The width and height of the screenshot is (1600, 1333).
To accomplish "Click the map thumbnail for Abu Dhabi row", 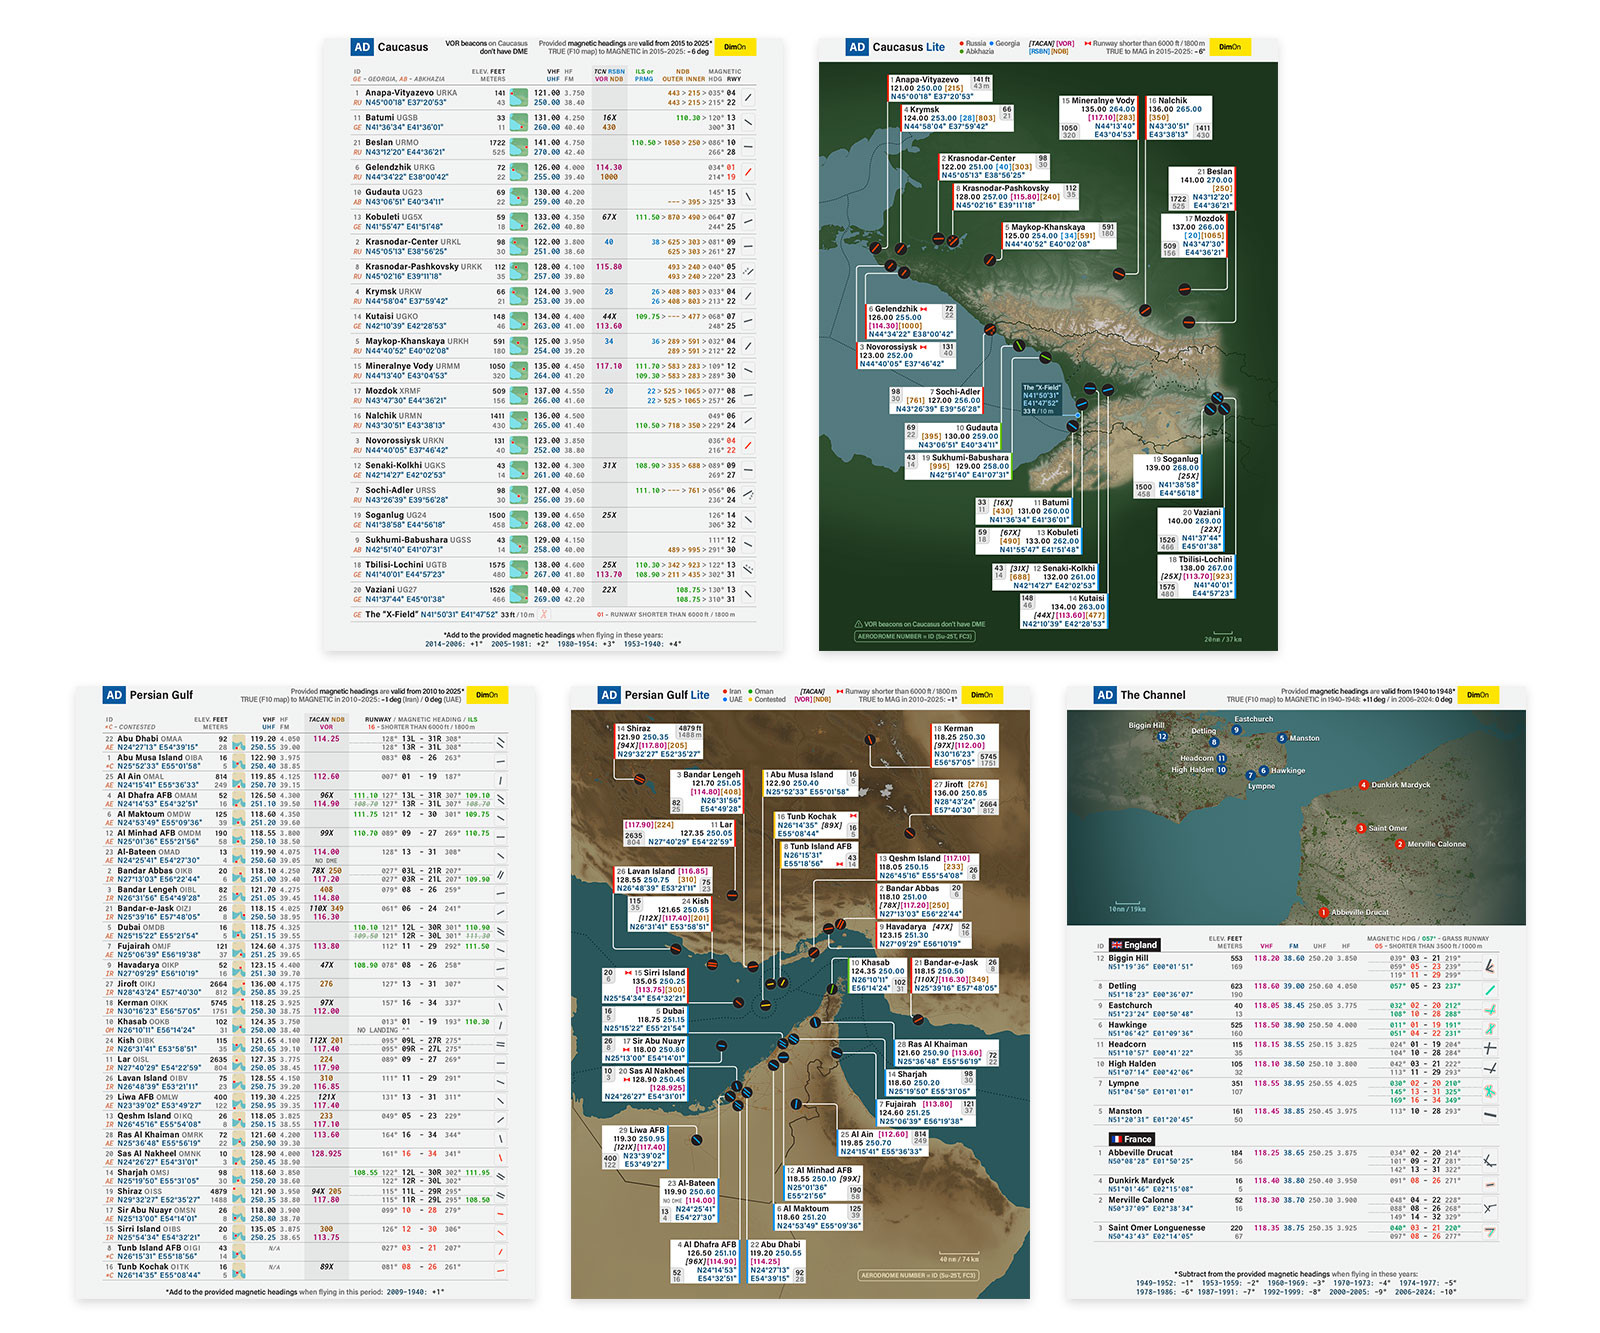I will pyautogui.click(x=239, y=743).
